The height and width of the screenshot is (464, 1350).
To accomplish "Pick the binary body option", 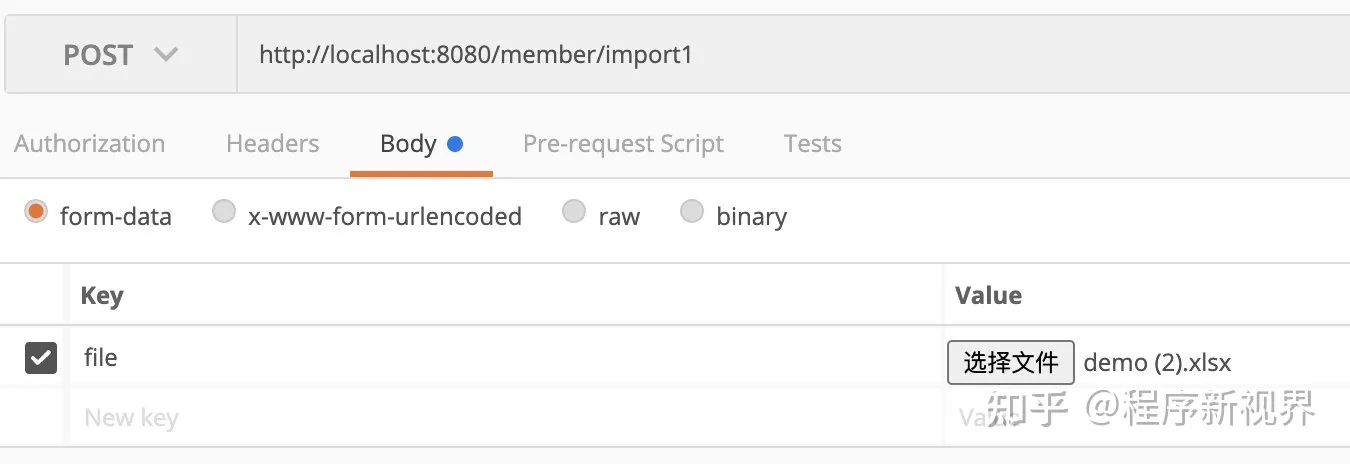I will click(691, 212).
